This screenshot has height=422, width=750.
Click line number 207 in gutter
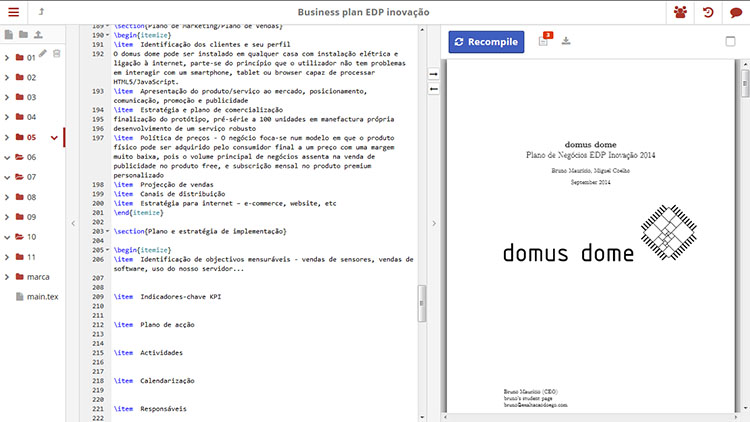point(98,278)
